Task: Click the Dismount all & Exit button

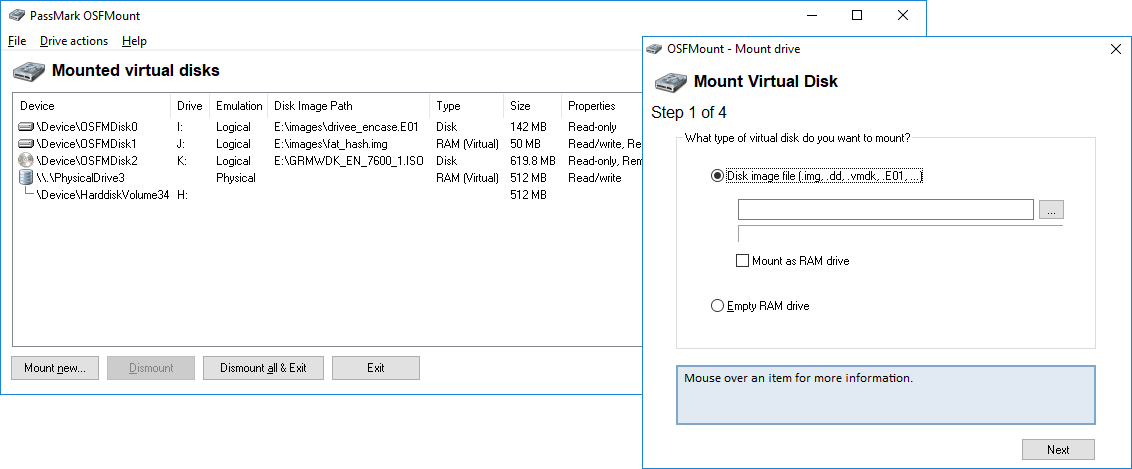Action: (264, 368)
